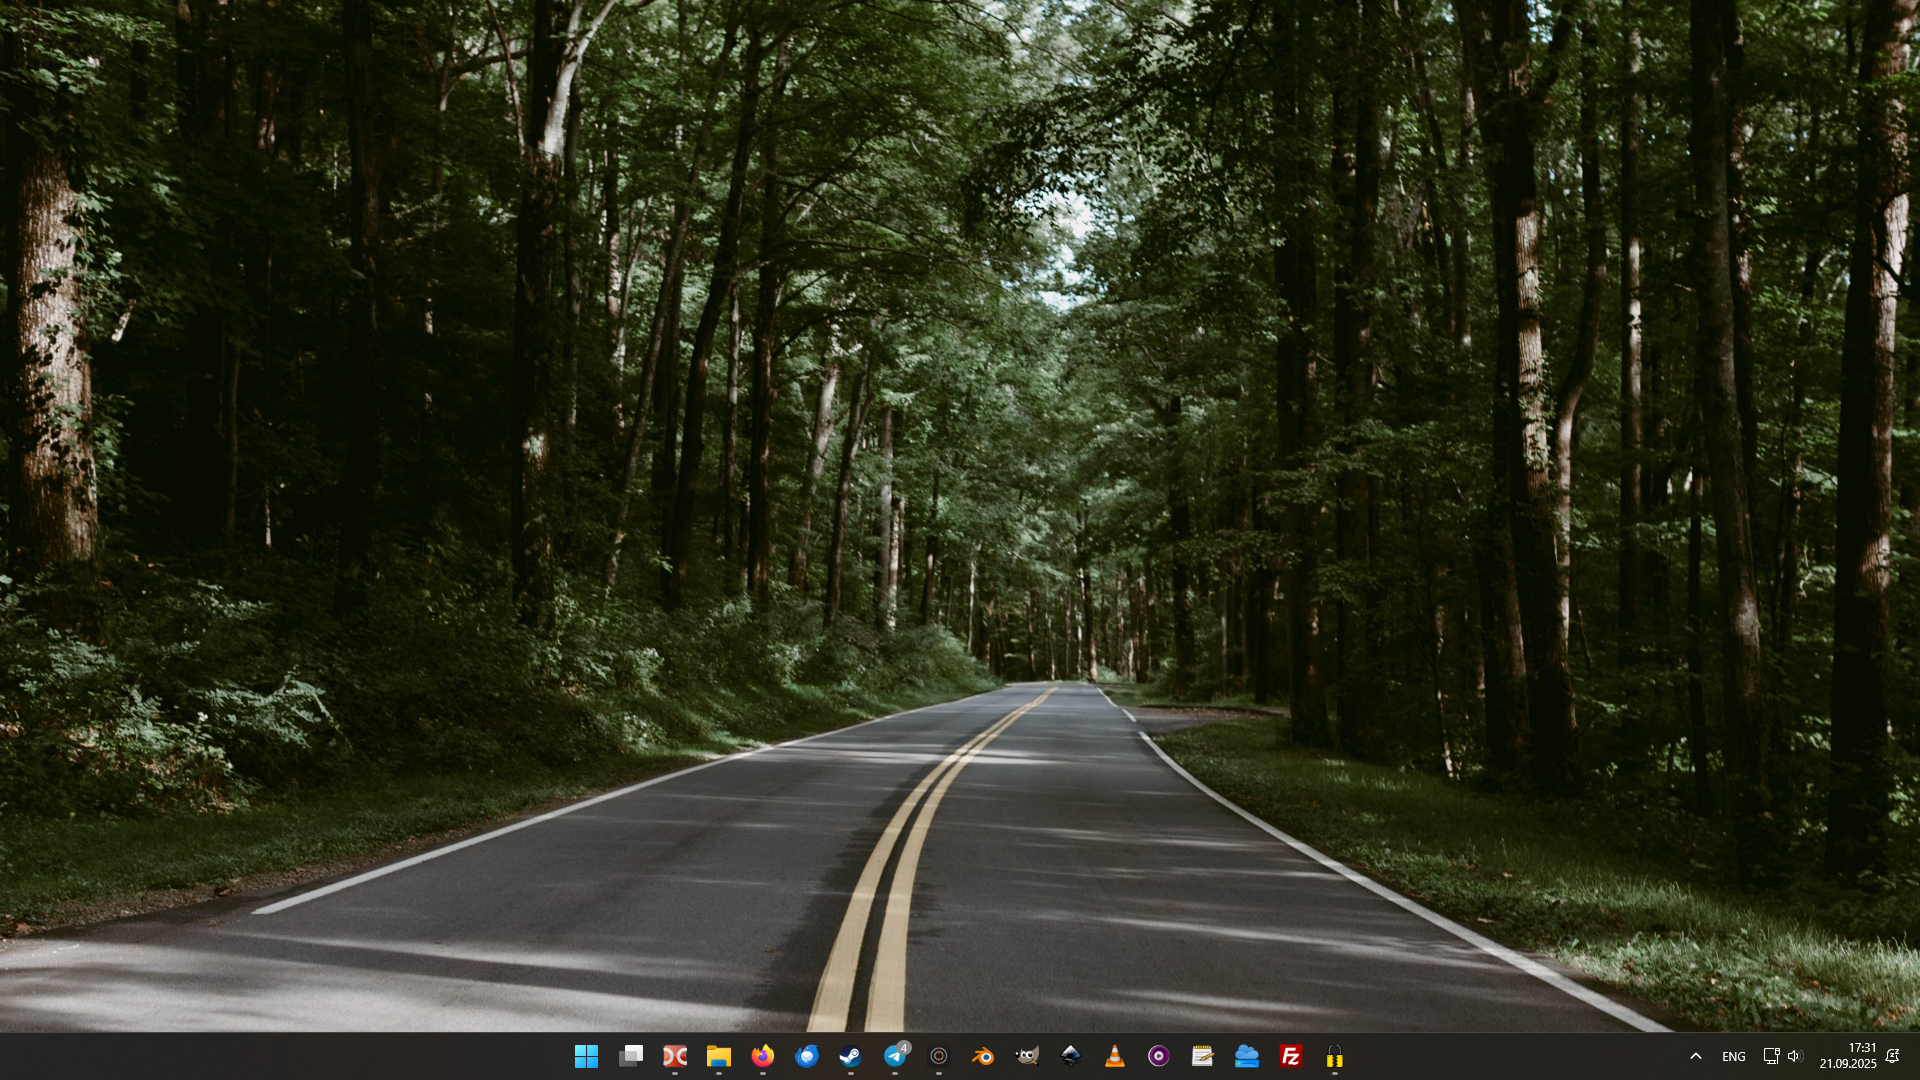Open FileZilla FTP client
Screen dimensions: 1920x1080
1290,1056
